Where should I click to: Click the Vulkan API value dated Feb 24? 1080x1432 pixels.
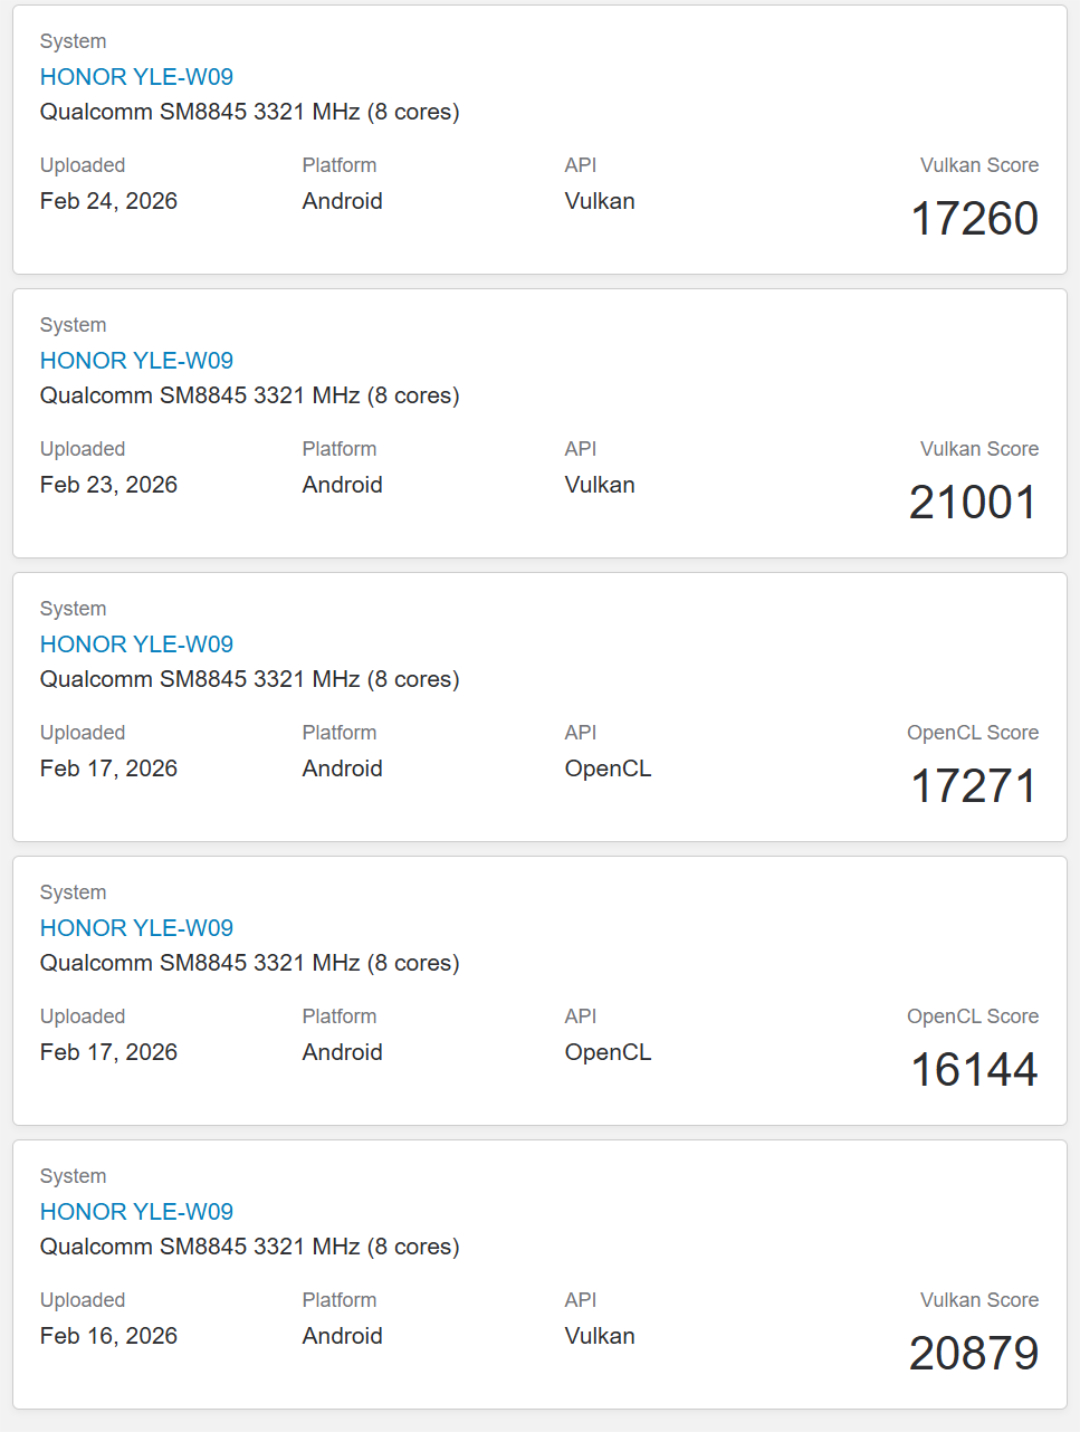[599, 201]
